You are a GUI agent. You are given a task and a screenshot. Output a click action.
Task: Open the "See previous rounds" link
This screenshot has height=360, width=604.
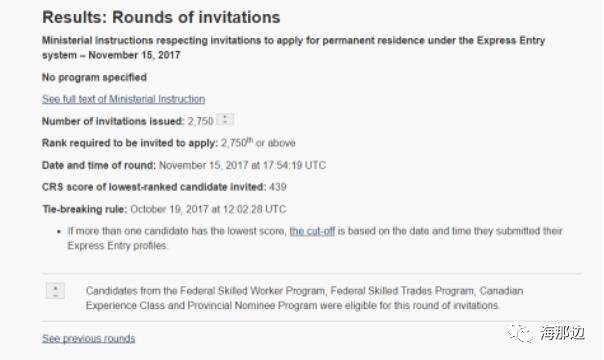point(89,338)
